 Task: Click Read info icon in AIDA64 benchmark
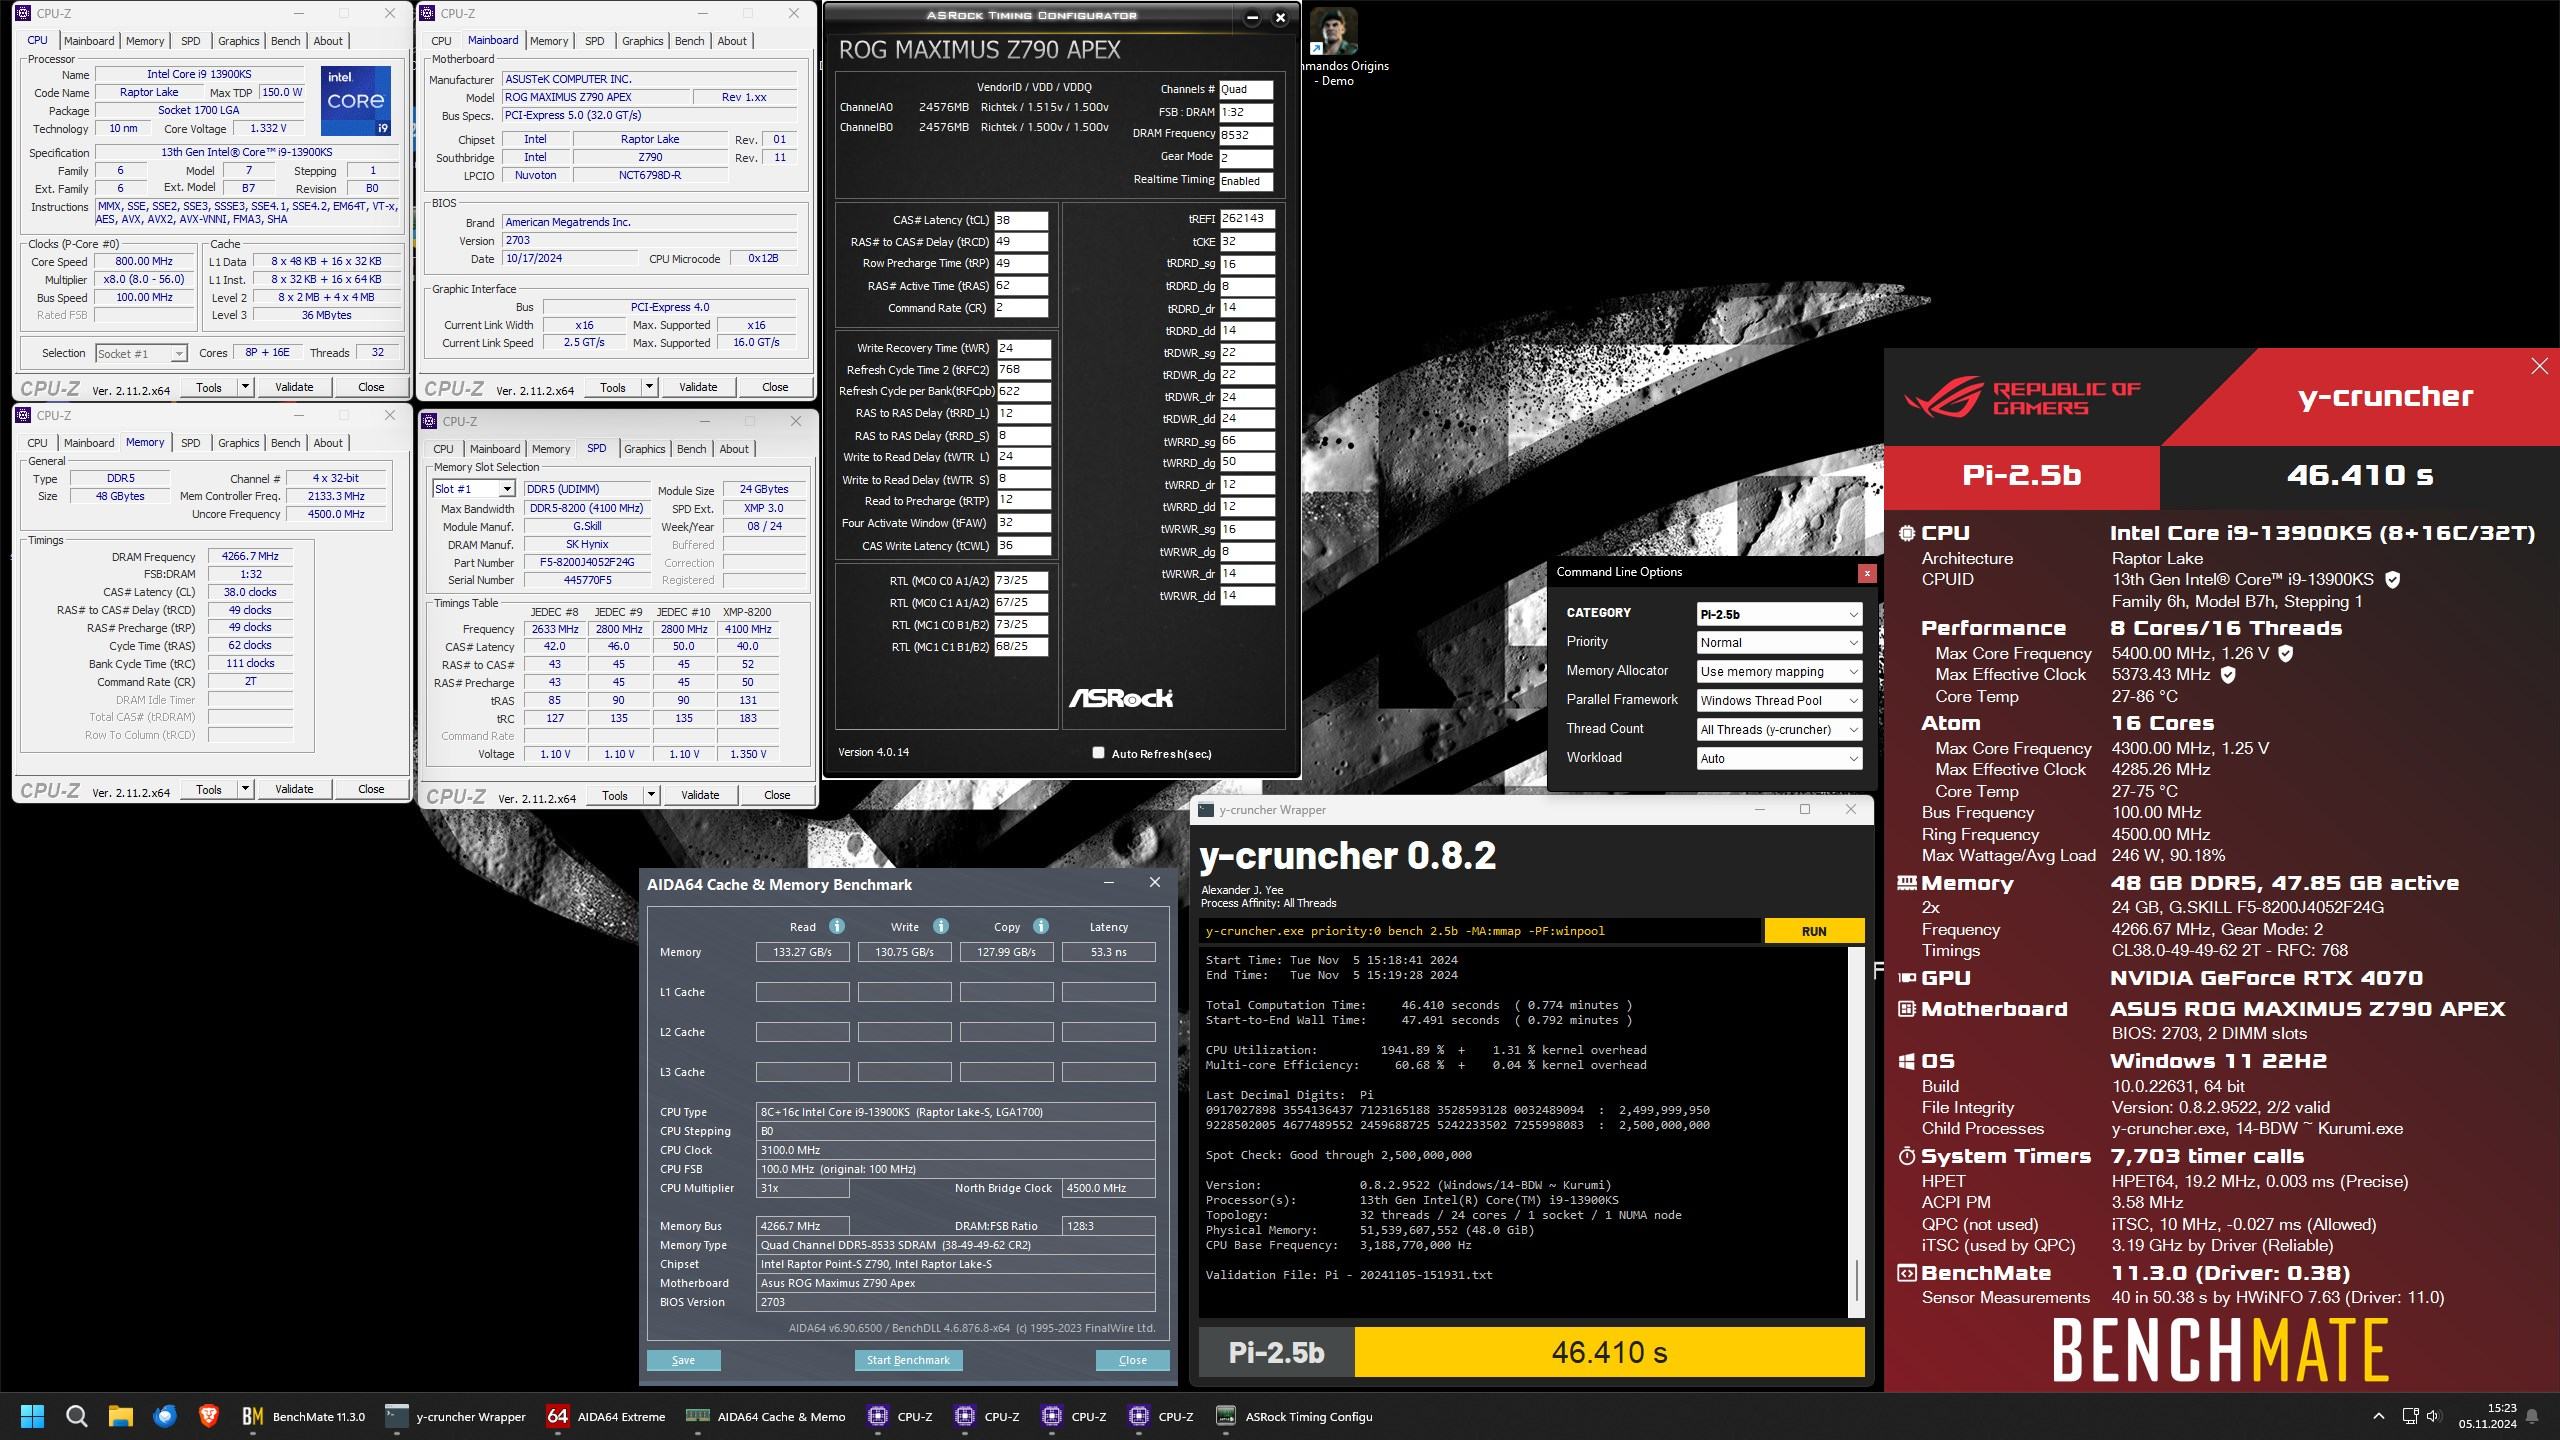pyautogui.click(x=837, y=926)
